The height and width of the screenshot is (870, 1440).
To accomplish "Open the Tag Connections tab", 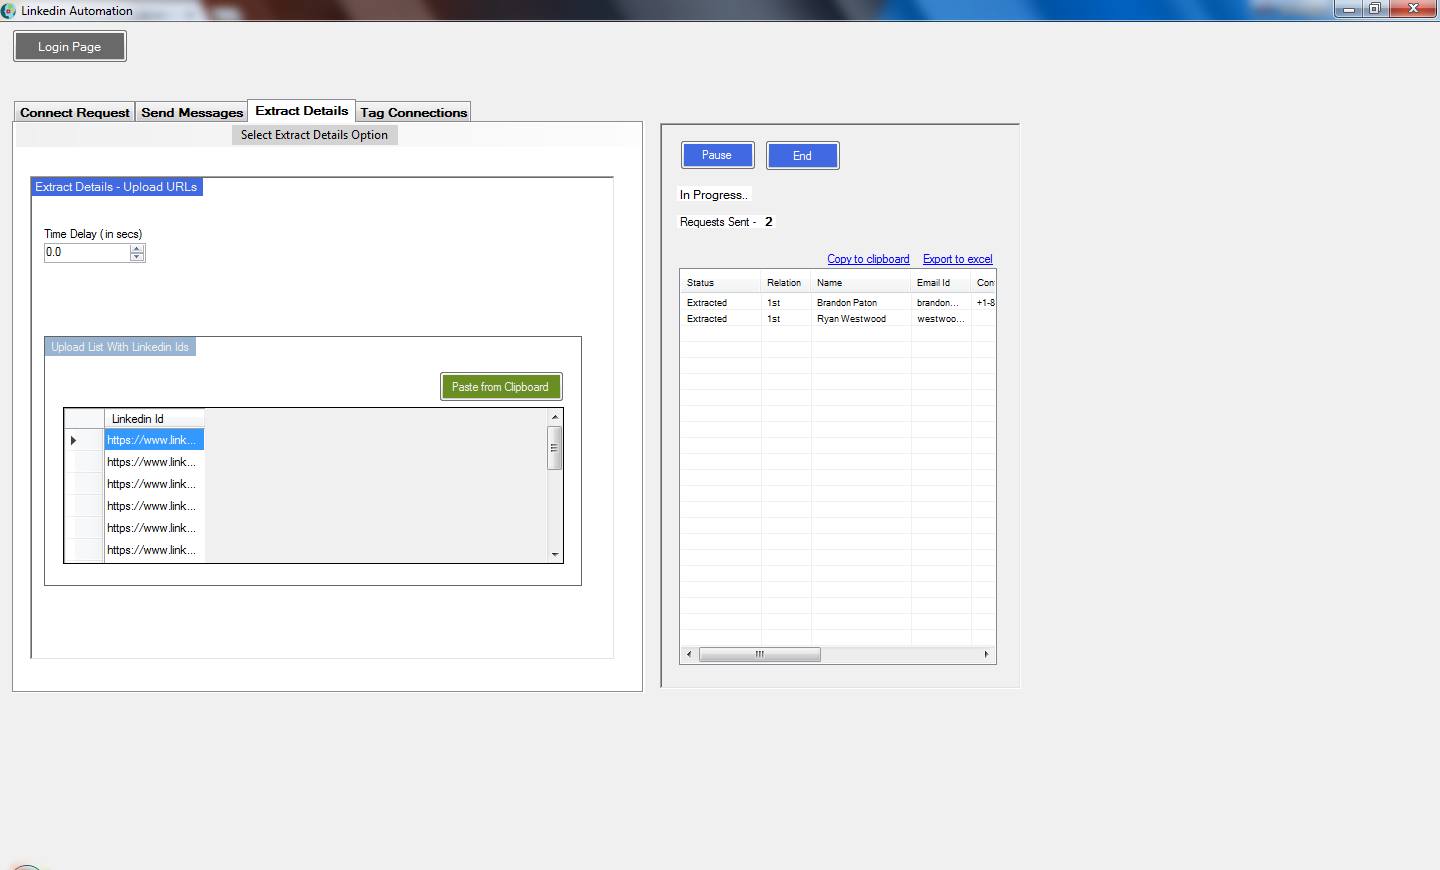I will 414,112.
